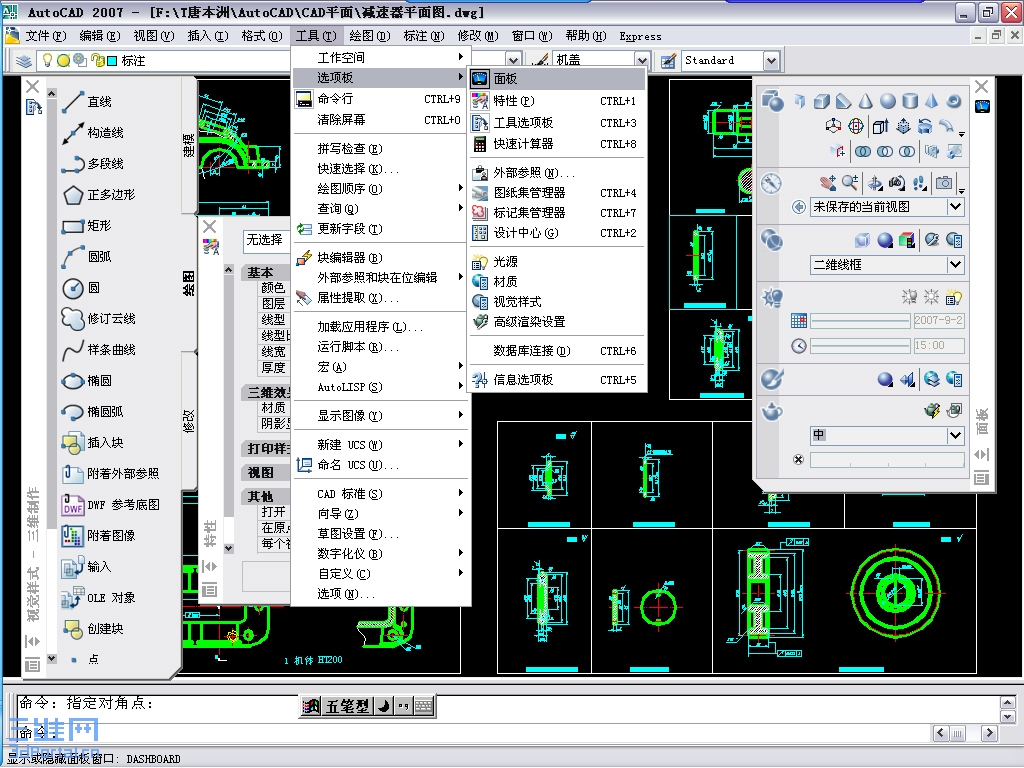Open the 中 render quality dropdown

[955, 435]
